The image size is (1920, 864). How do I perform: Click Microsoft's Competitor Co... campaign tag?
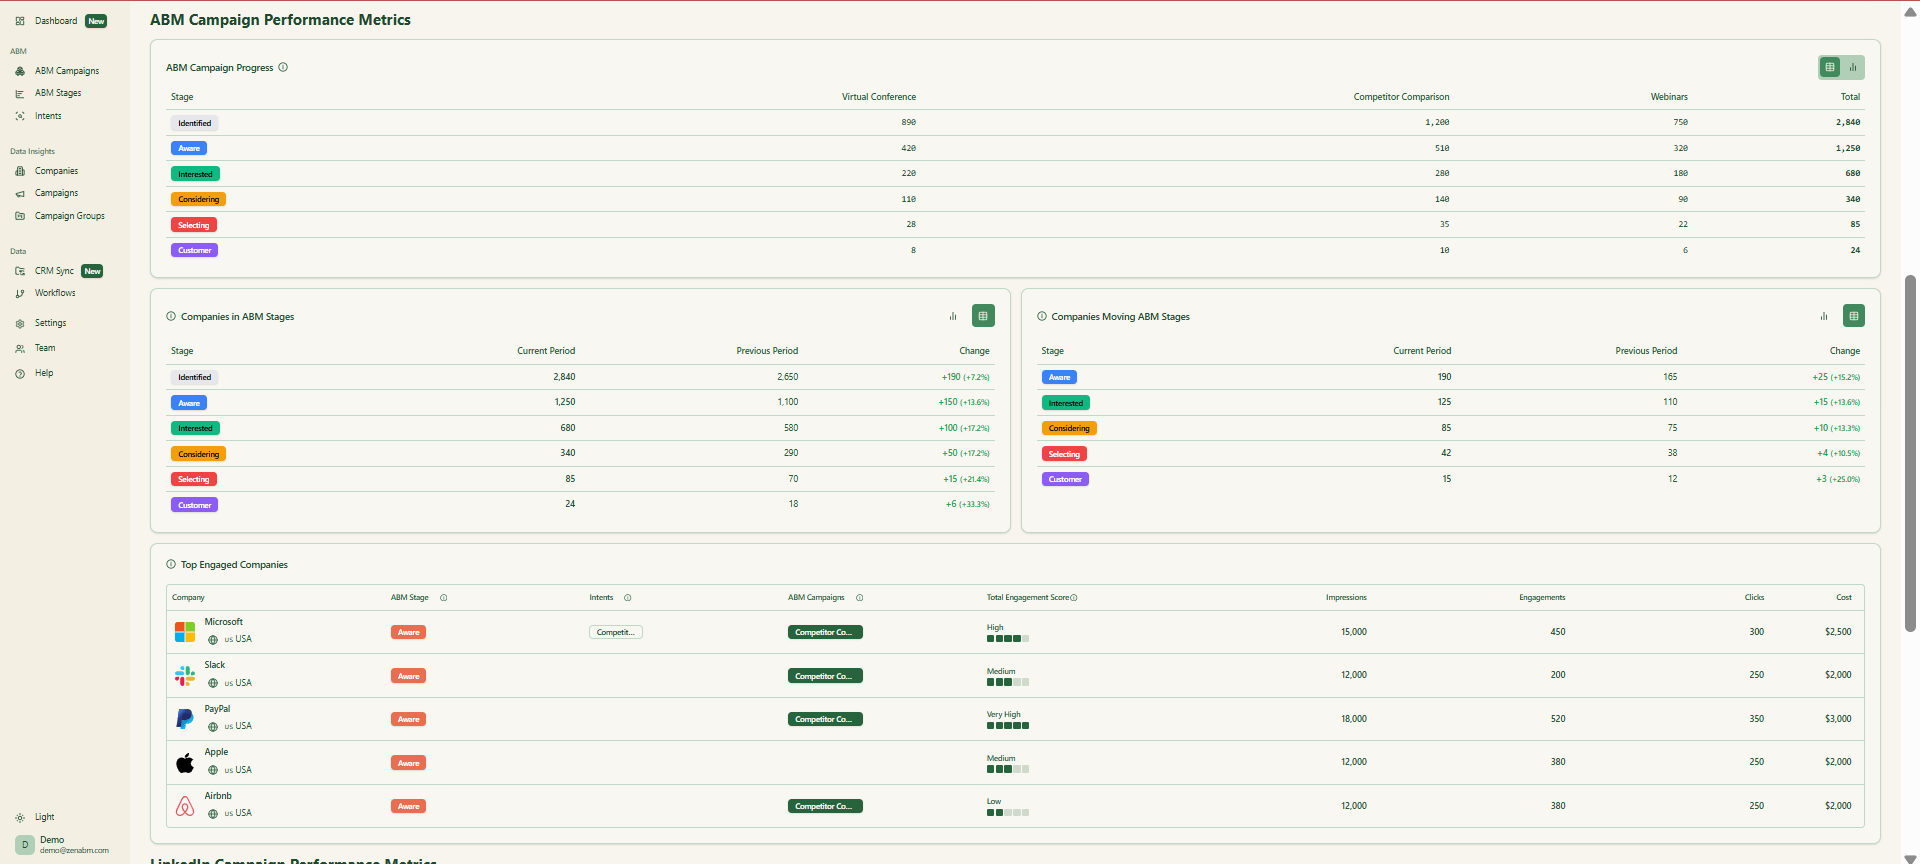(825, 632)
